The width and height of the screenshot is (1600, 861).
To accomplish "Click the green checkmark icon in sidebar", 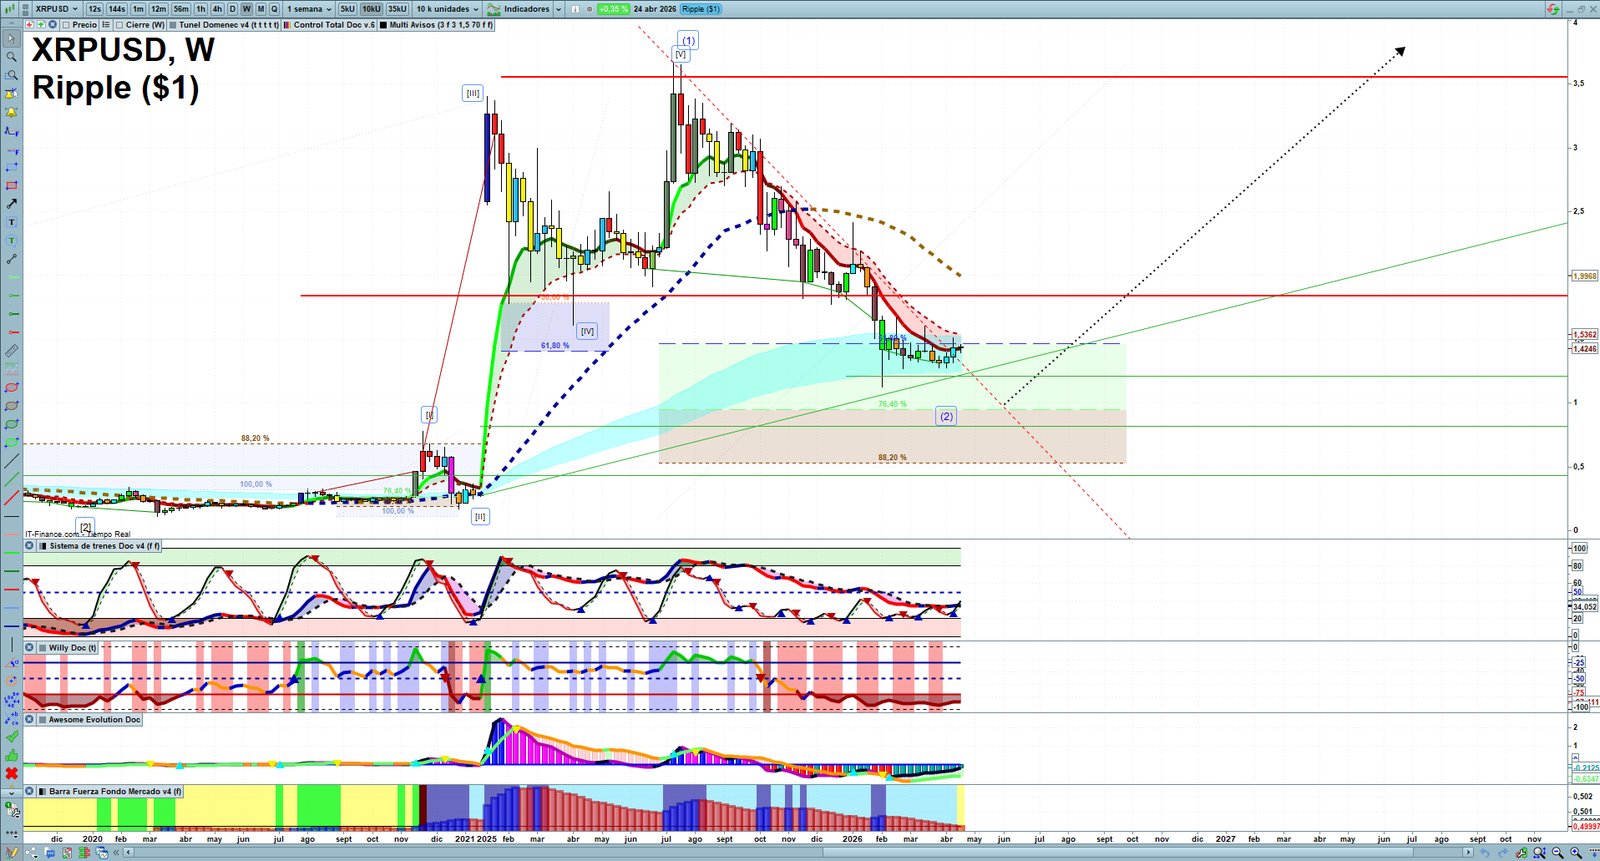I will (12, 737).
